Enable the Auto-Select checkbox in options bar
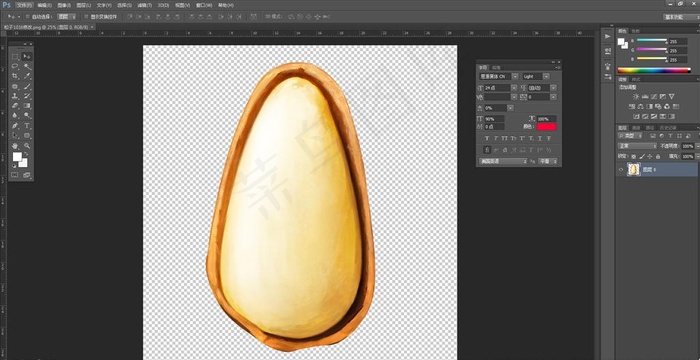 click(27, 17)
